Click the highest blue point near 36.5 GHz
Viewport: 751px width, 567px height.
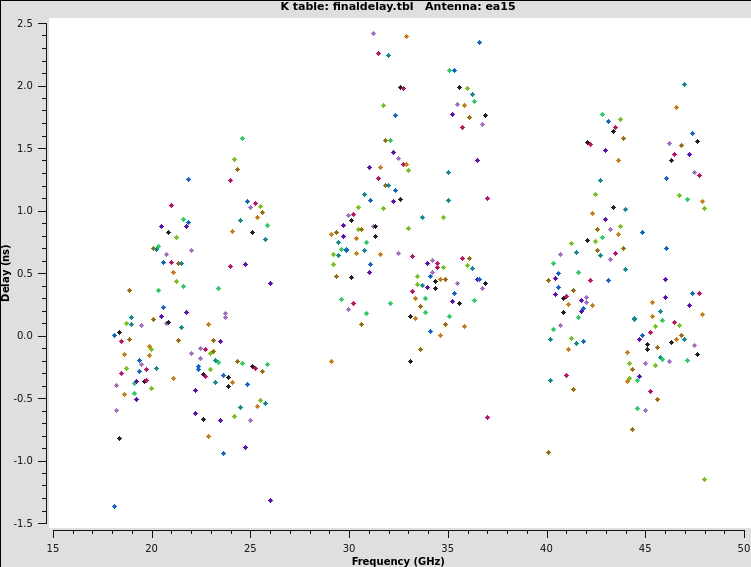[479, 42]
